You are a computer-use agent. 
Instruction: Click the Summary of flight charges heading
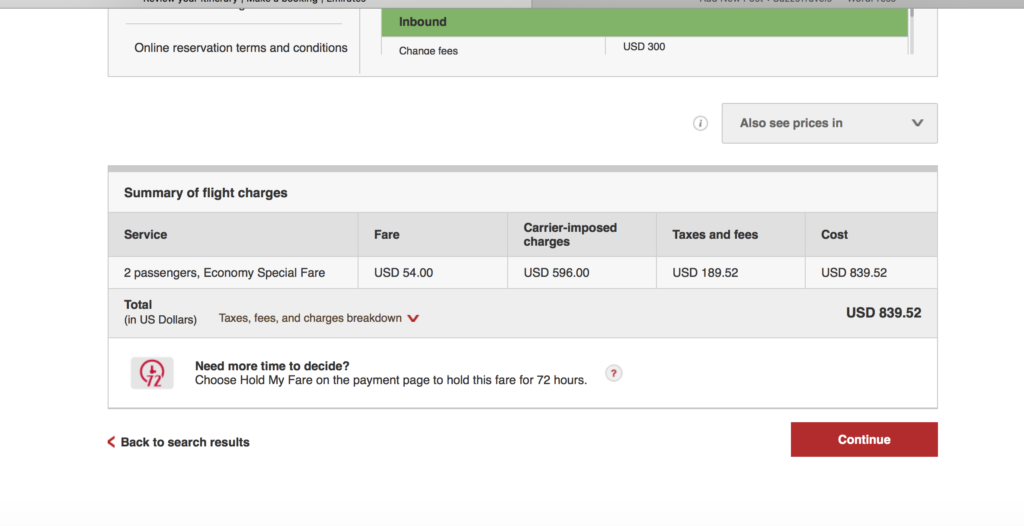[x=206, y=193]
